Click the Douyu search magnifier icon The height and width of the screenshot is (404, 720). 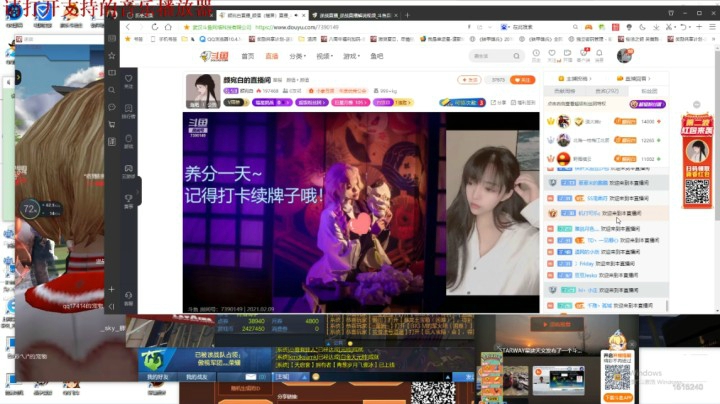click(x=517, y=56)
